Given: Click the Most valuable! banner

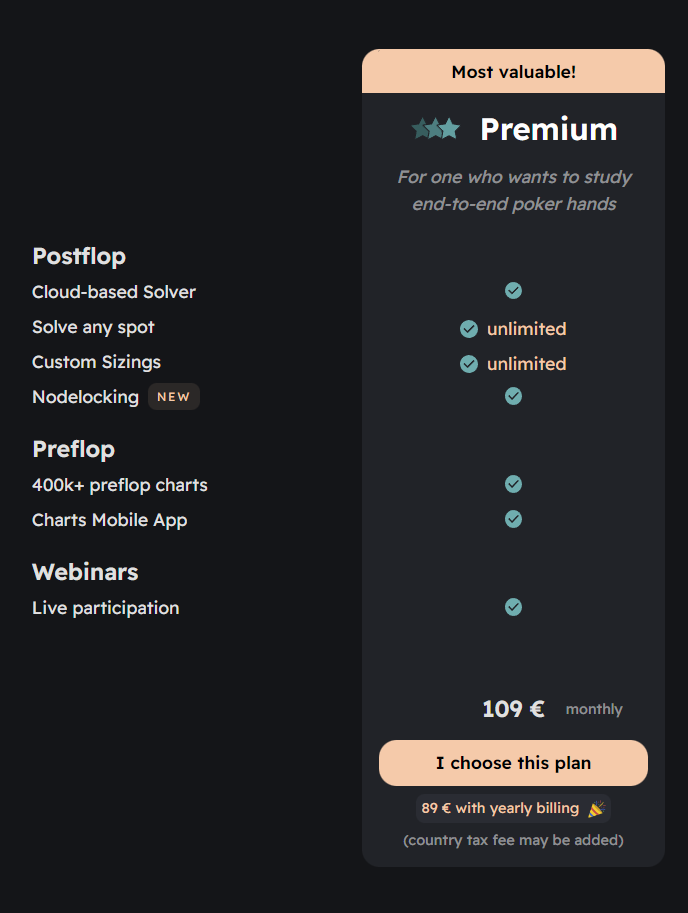Looking at the screenshot, I should [x=513, y=72].
